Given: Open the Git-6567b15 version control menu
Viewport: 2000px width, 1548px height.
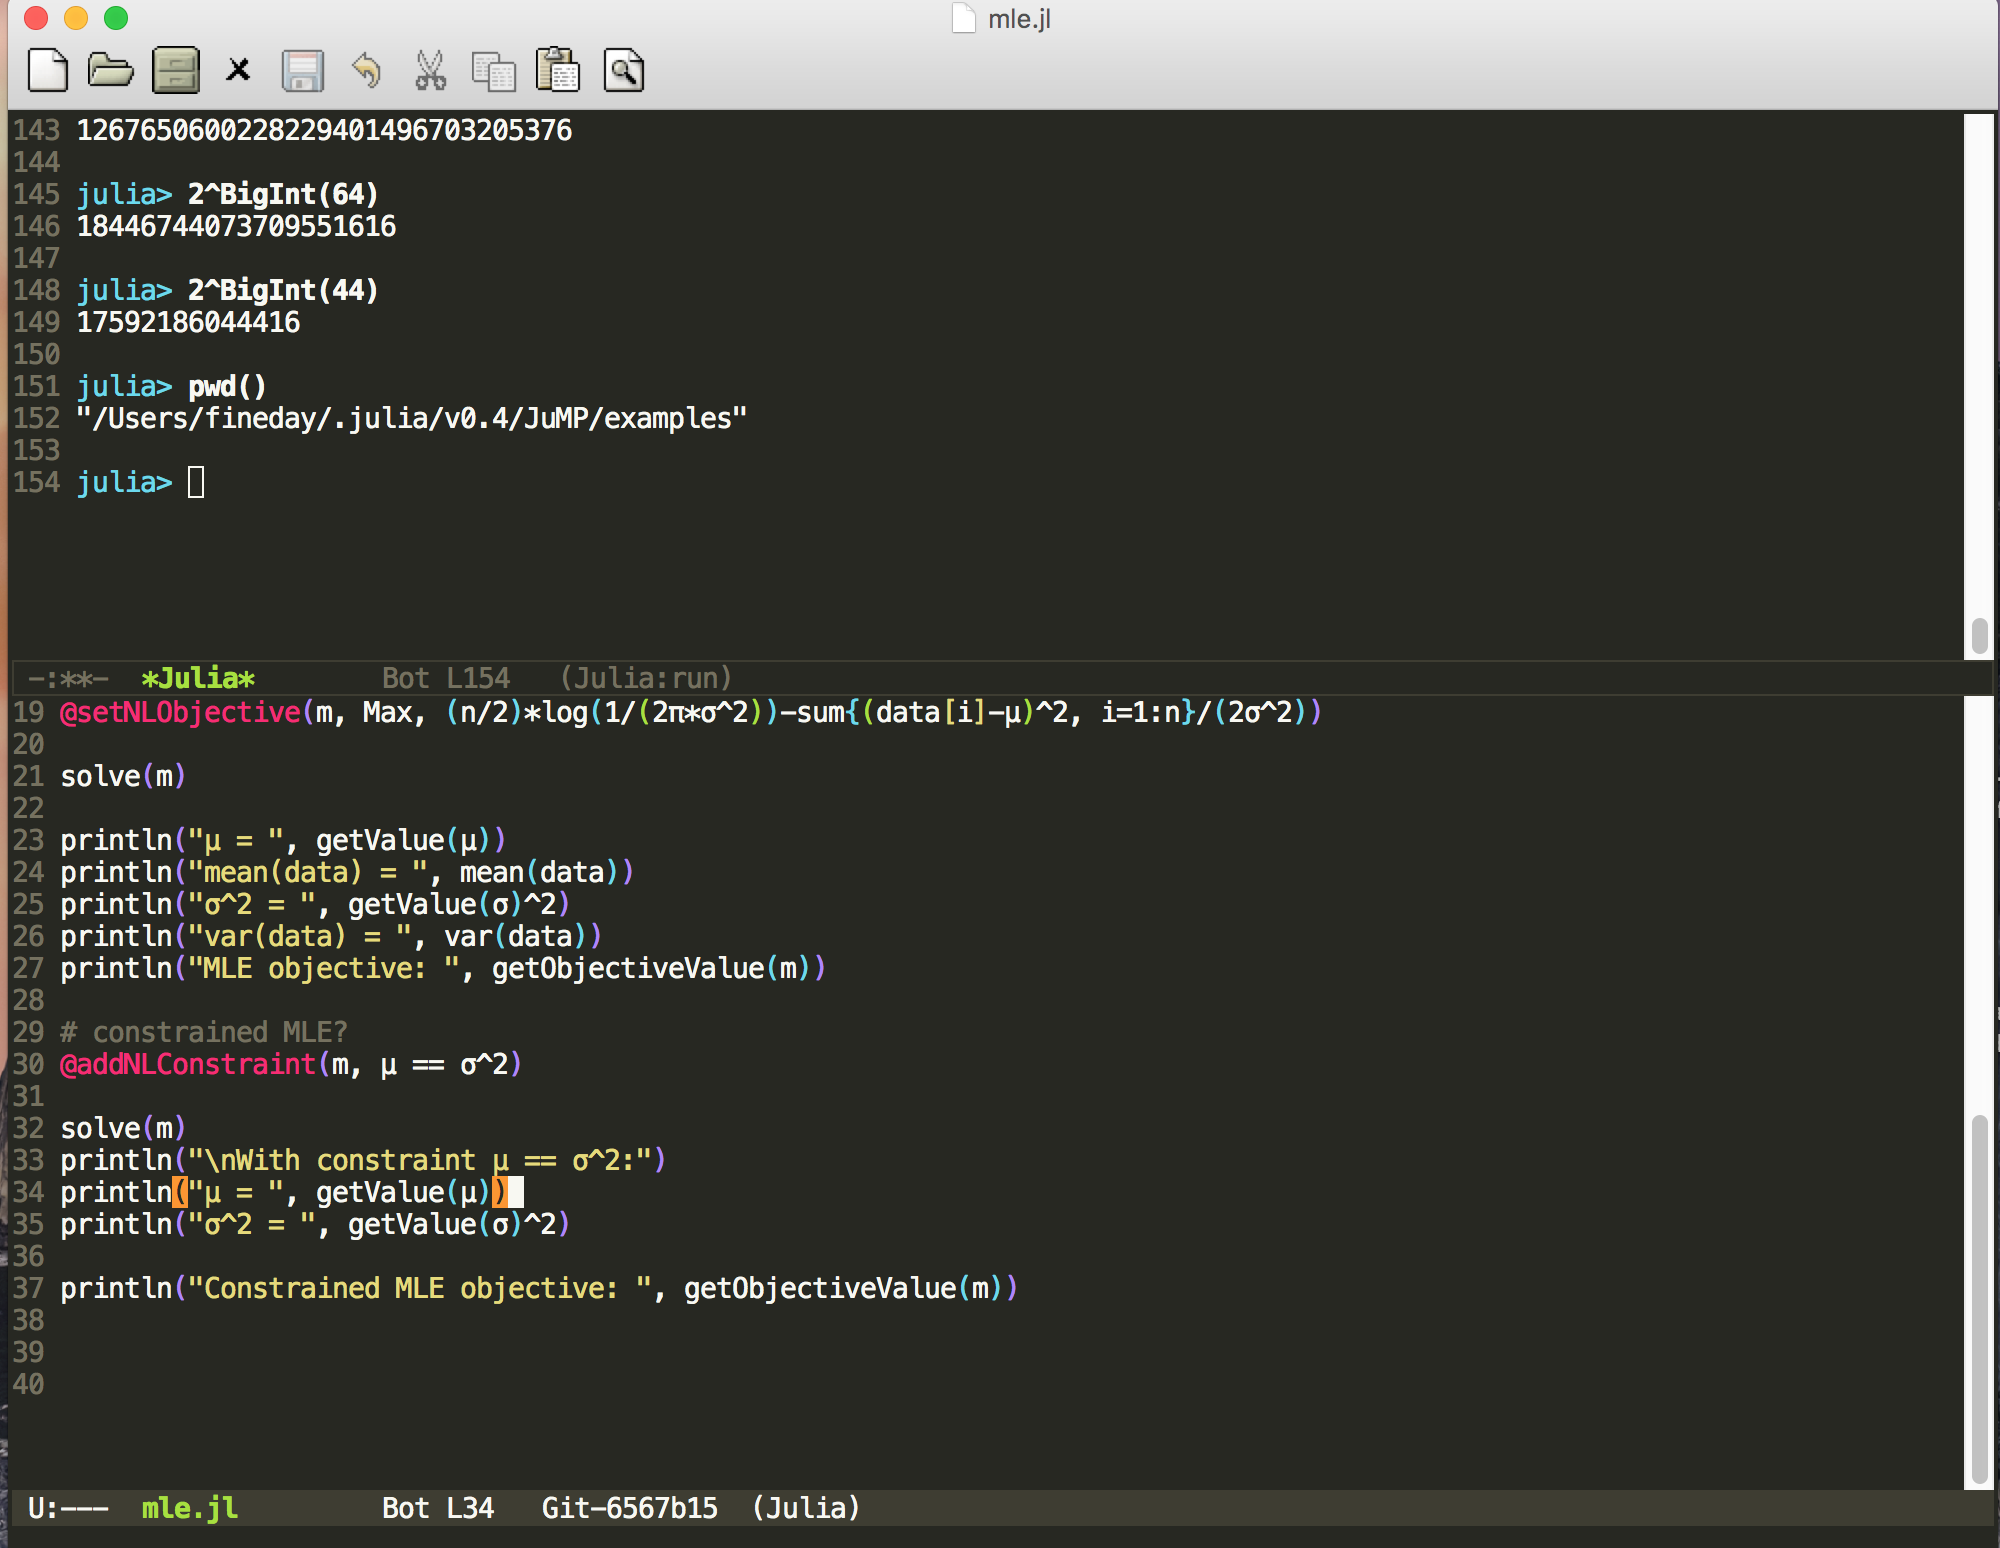Looking at the screenshot, I should coord(629,1508).
